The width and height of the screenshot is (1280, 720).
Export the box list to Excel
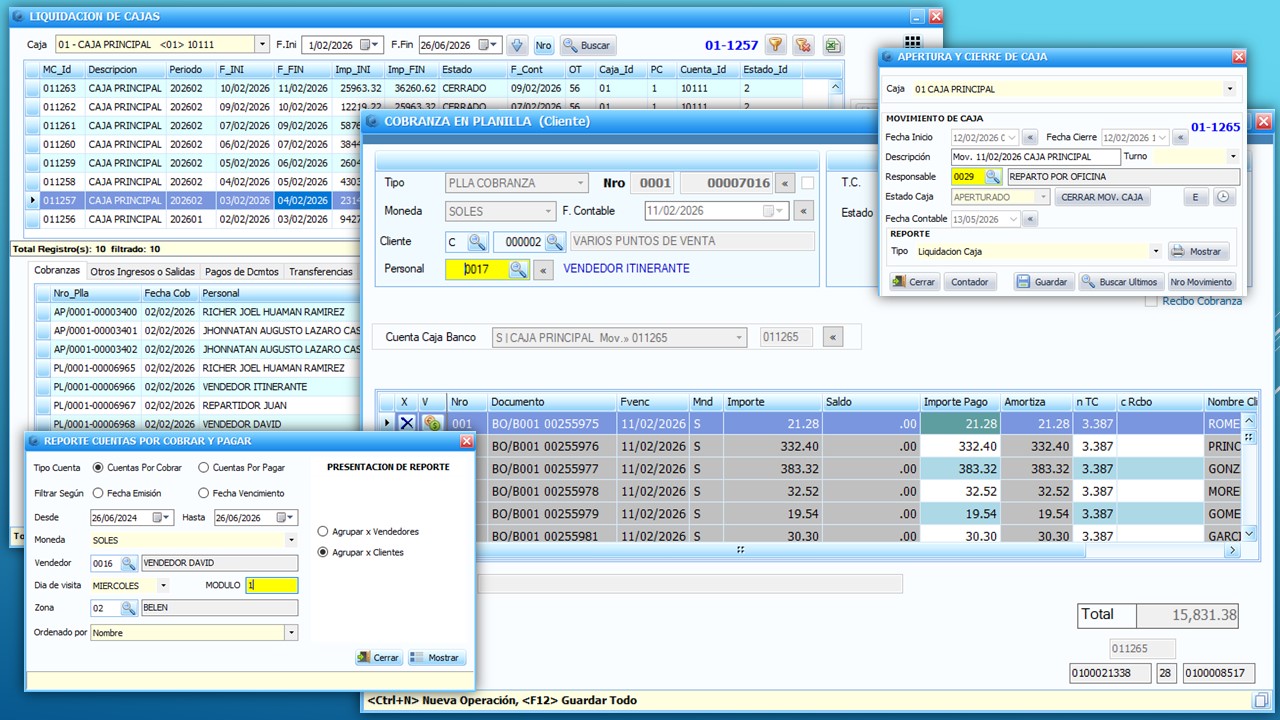point(832,45)
